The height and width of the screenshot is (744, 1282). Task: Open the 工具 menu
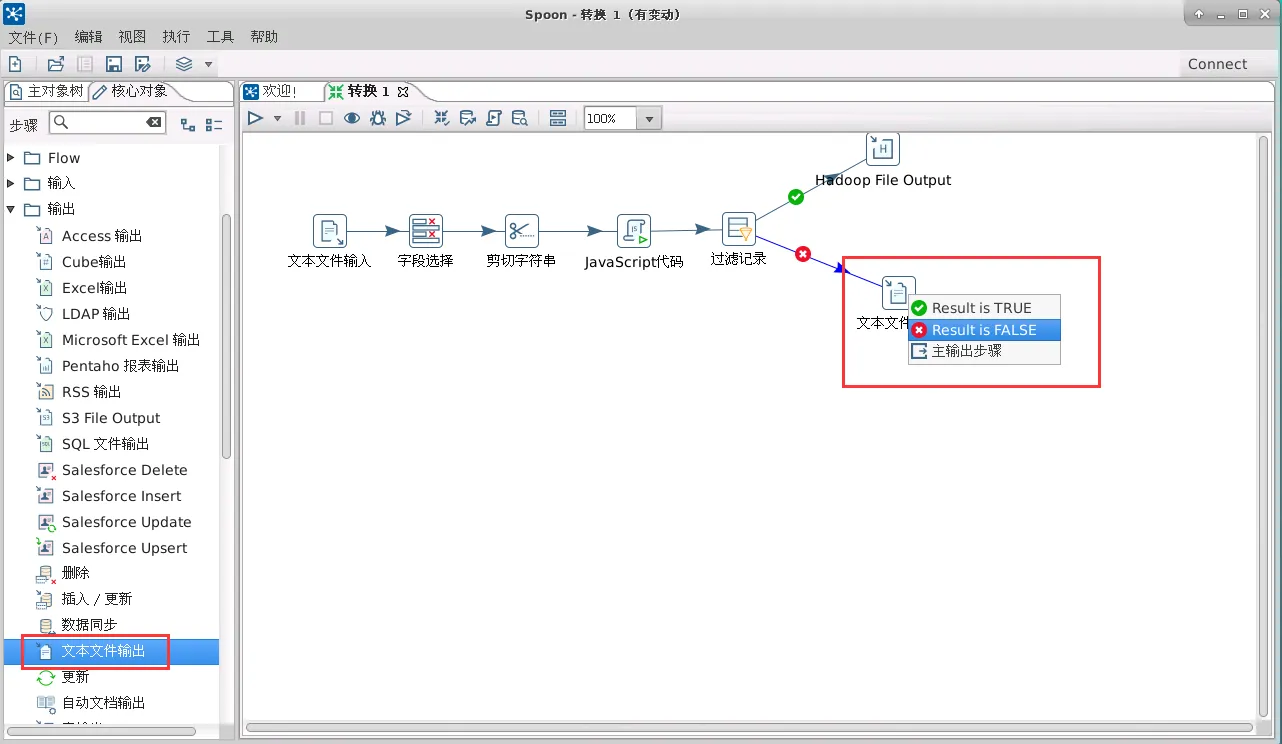pos(220,37)
